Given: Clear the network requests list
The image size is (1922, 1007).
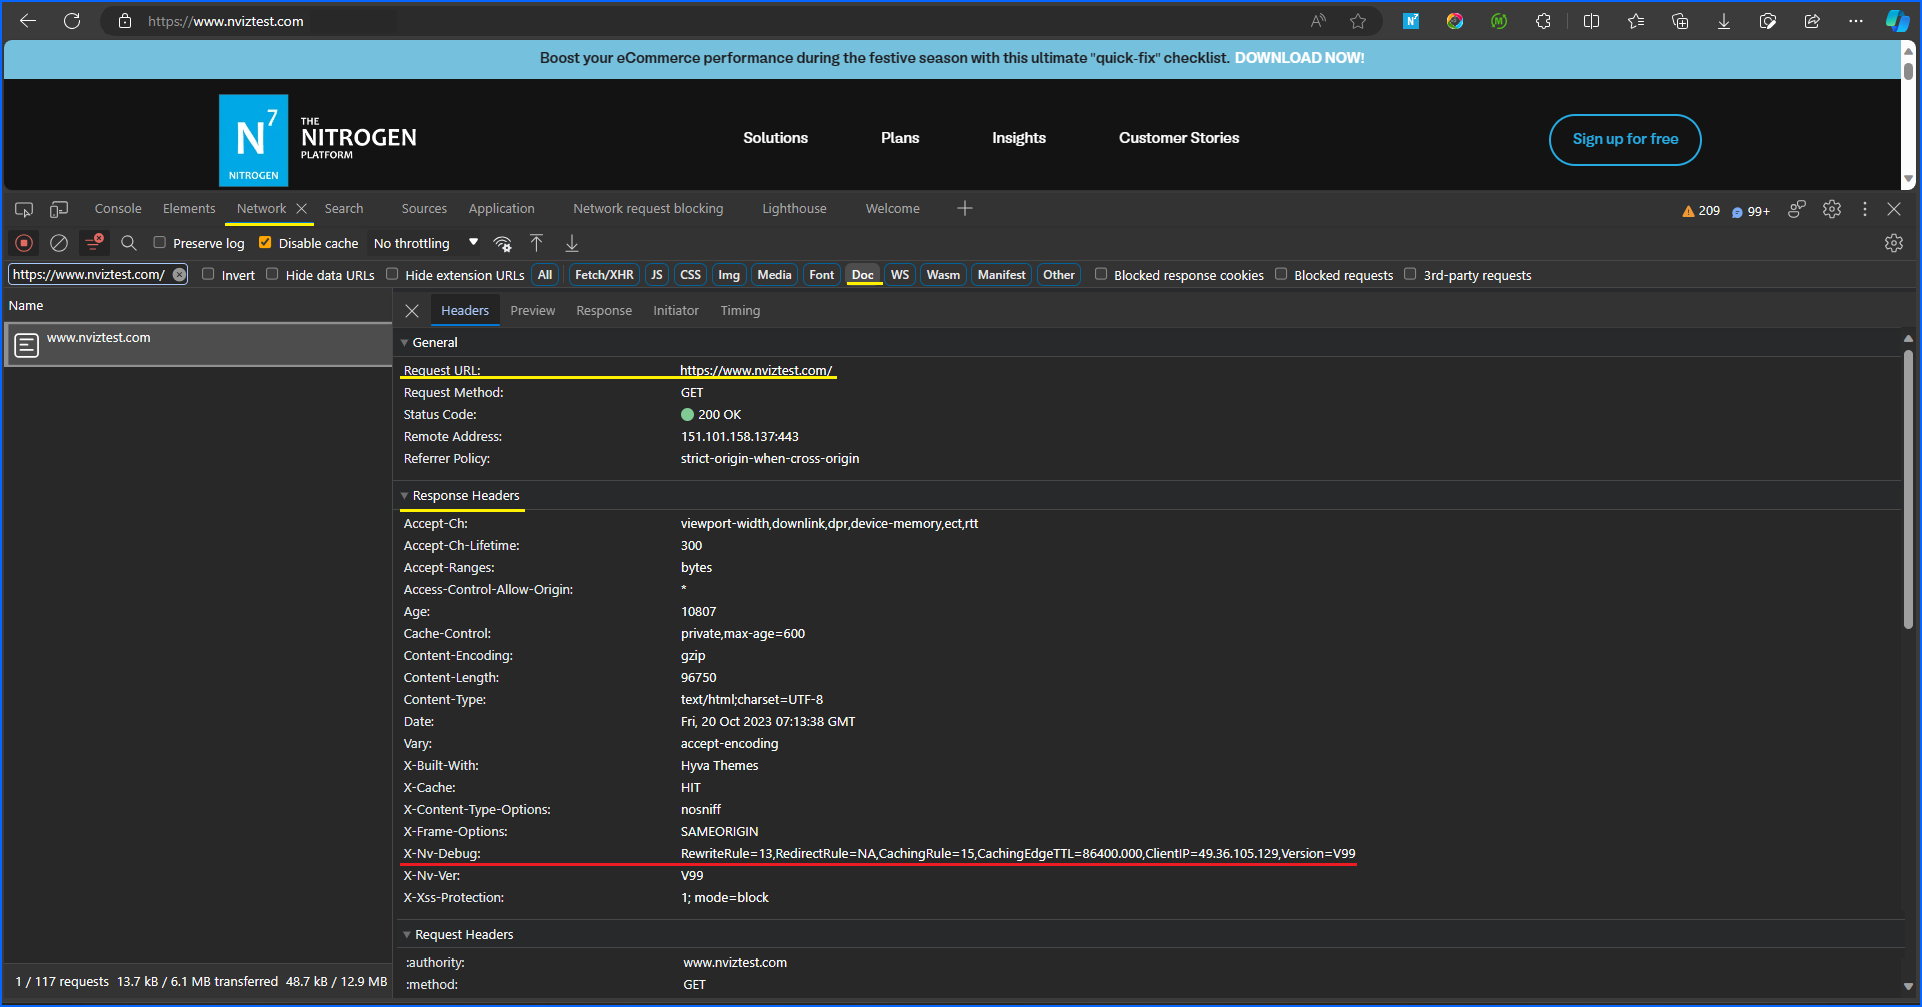Looking at the screenshot, I should (x=58, y=243).
